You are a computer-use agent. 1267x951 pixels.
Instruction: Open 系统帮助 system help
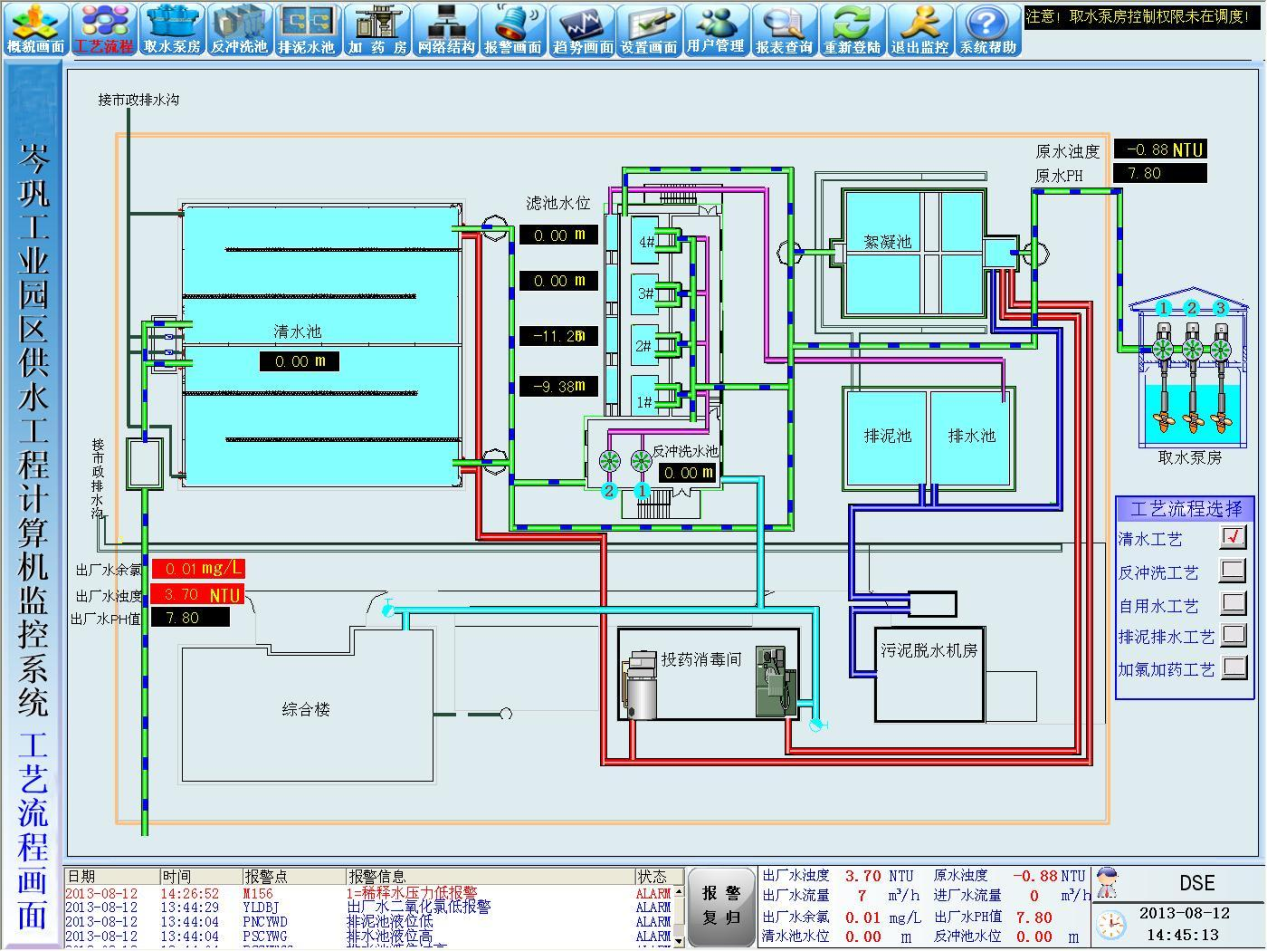click(x=988, y=30)
